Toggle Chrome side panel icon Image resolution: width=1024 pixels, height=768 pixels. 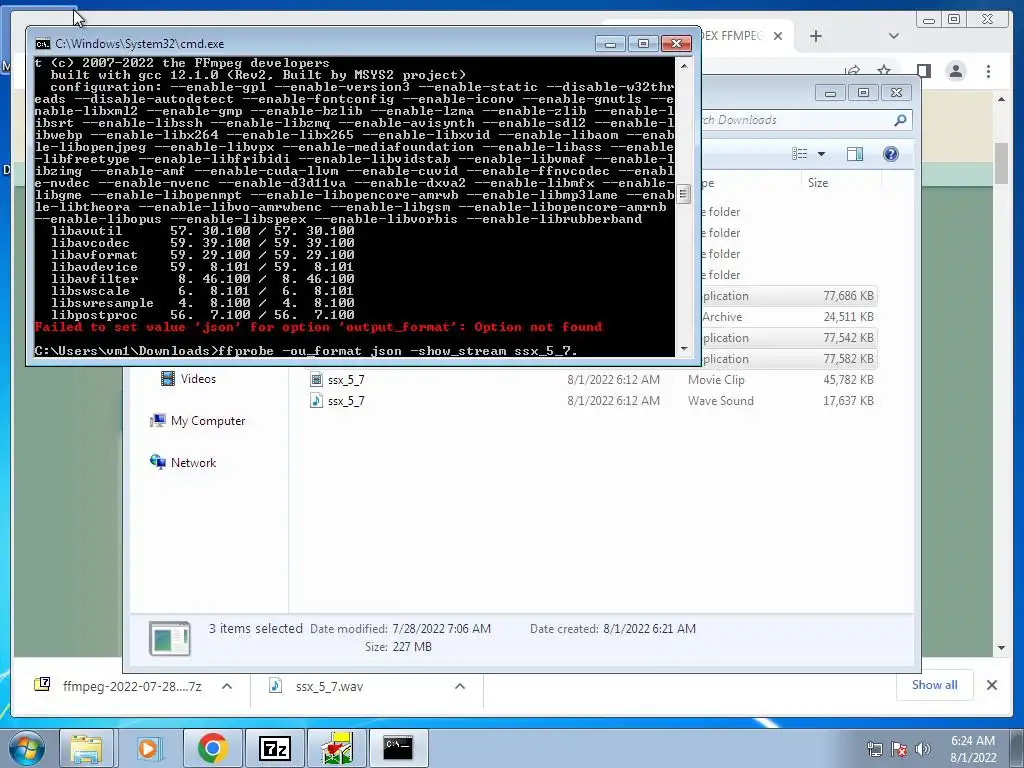(x=923, y=71)
